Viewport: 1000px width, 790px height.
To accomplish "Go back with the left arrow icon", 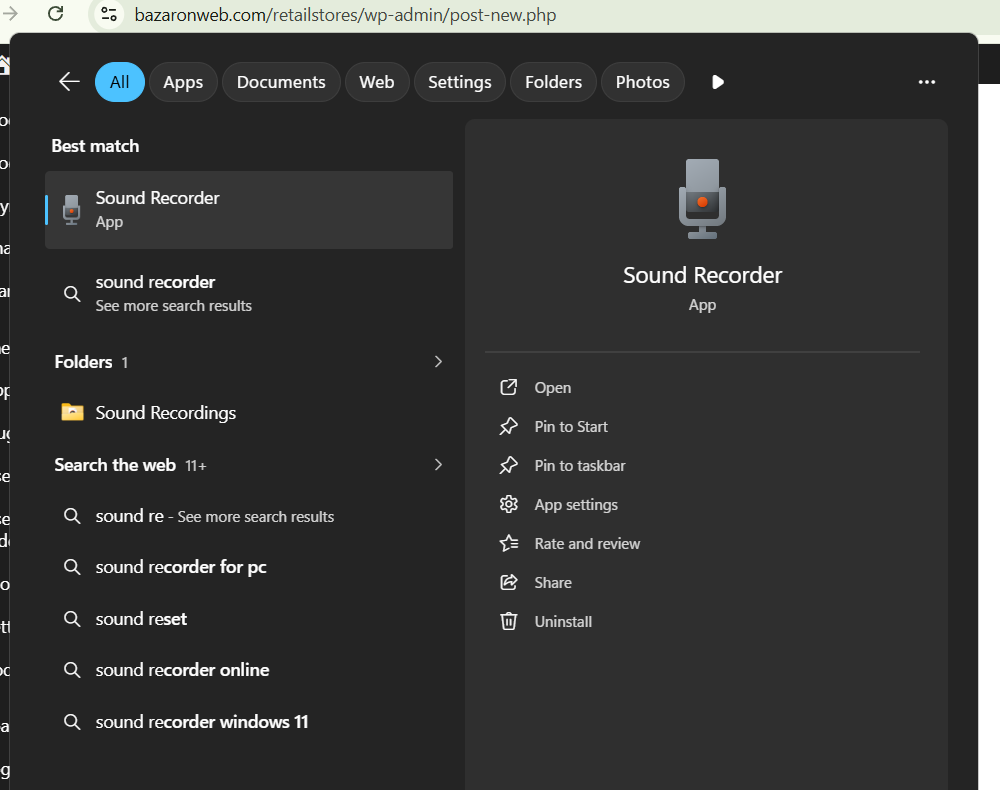I will (x=69, y=82).
